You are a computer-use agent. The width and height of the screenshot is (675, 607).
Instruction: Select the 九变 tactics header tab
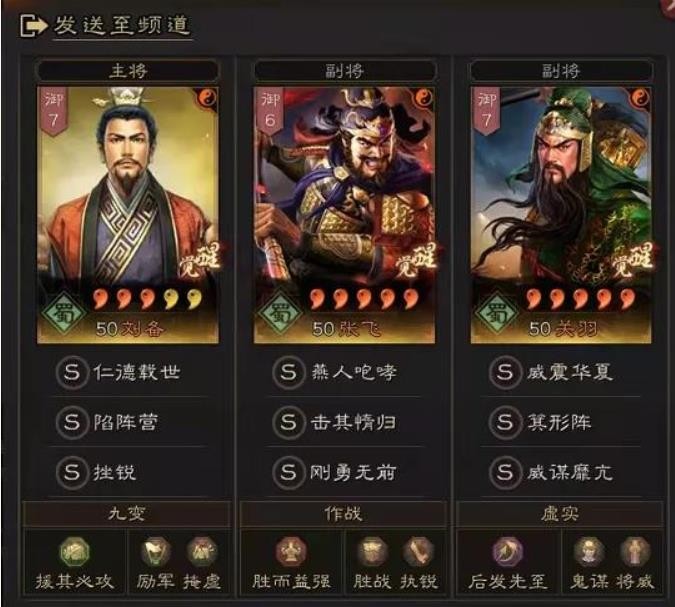(127, 514)
